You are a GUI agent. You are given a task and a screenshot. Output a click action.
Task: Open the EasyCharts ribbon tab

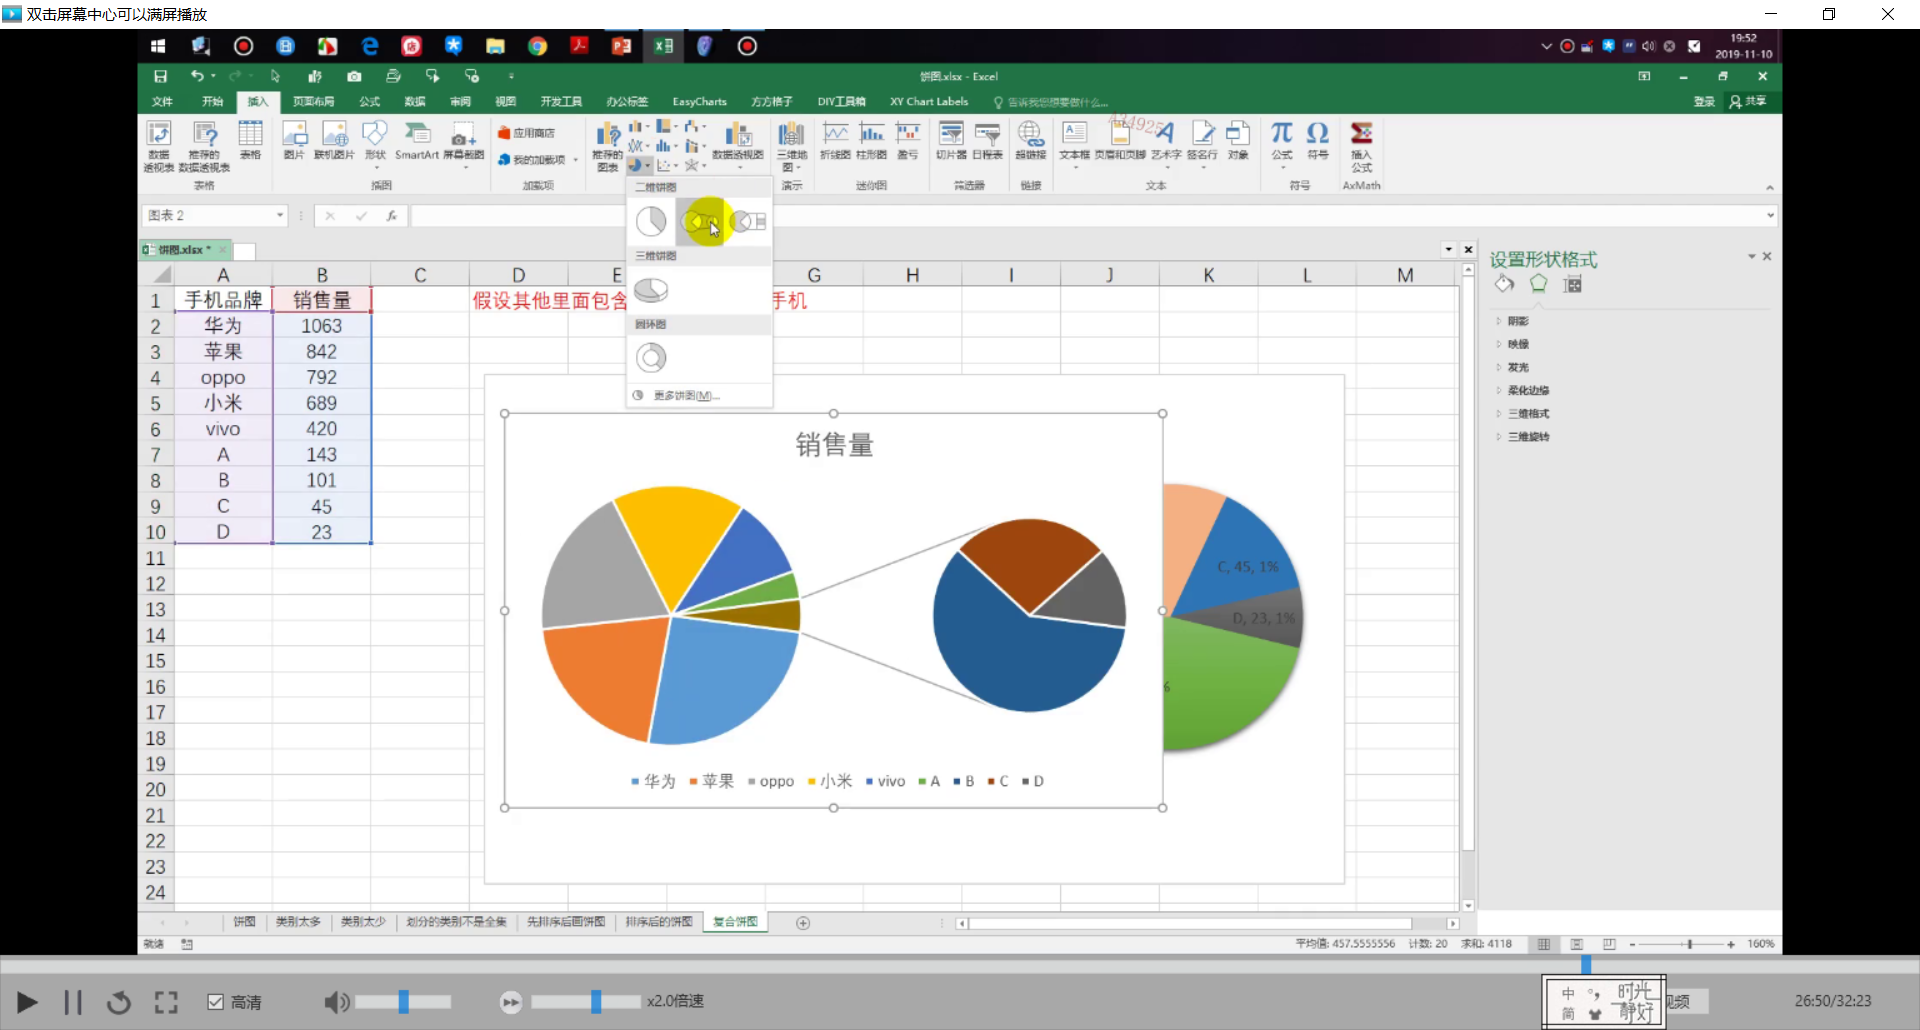[699, 101]
